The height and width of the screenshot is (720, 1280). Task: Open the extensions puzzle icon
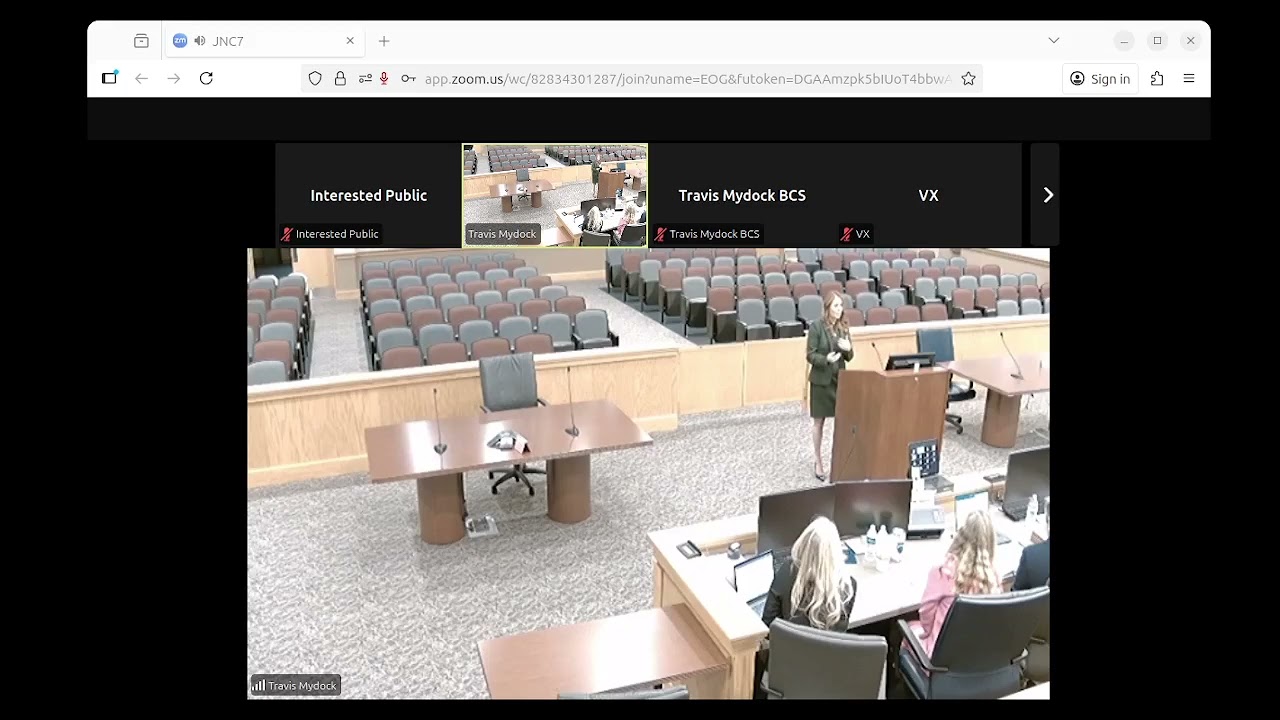coord(1157,79)
